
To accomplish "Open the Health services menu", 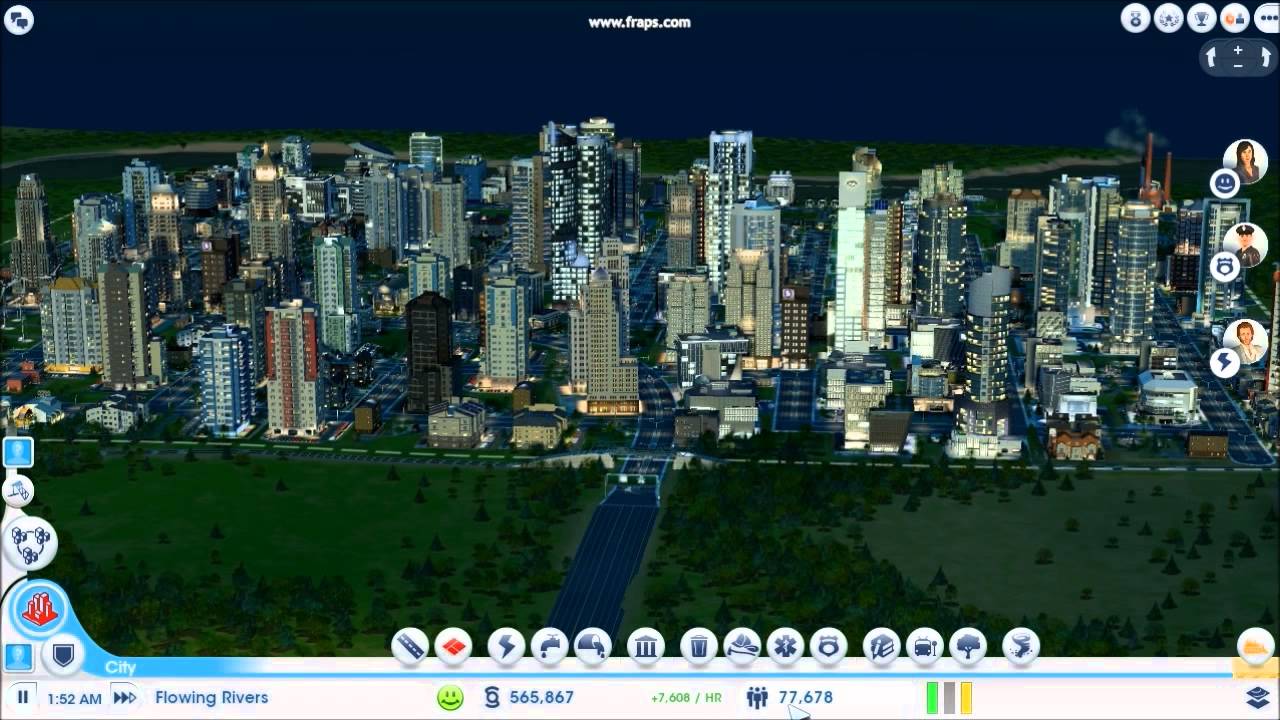I will pos(785,647).
